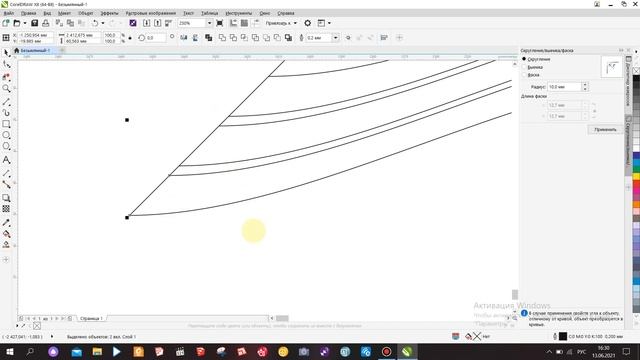Click the rotation angle input field
640x360 pixels.
156,38
